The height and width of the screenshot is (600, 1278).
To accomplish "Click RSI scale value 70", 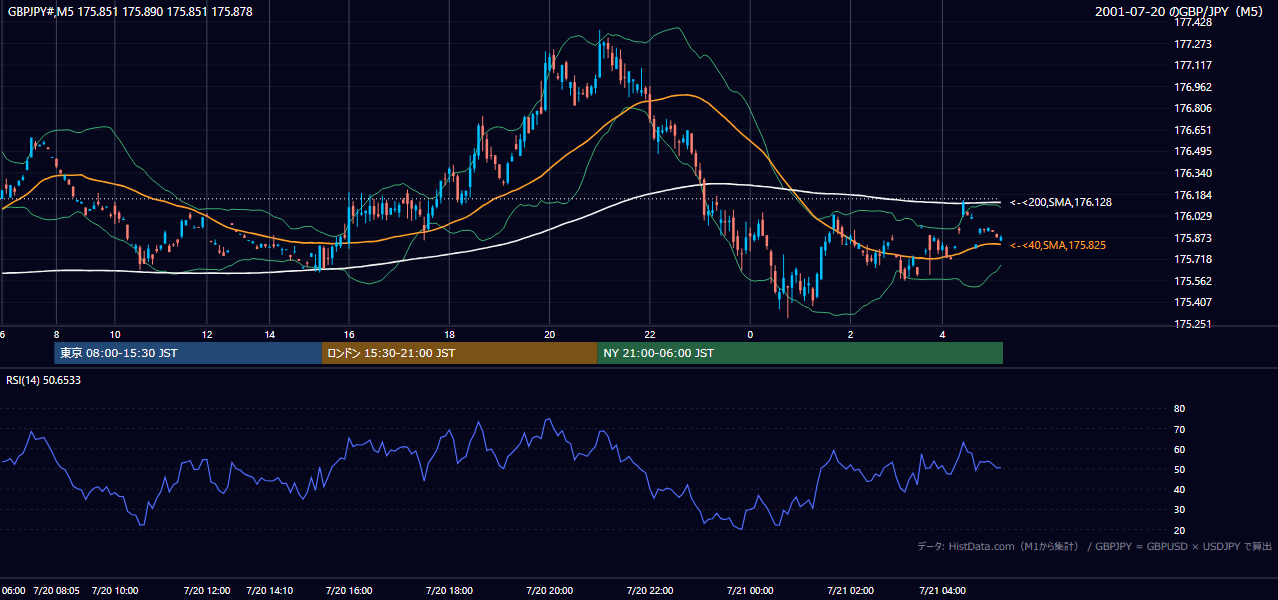I will pyautogui.click(x=1179, y=429).
